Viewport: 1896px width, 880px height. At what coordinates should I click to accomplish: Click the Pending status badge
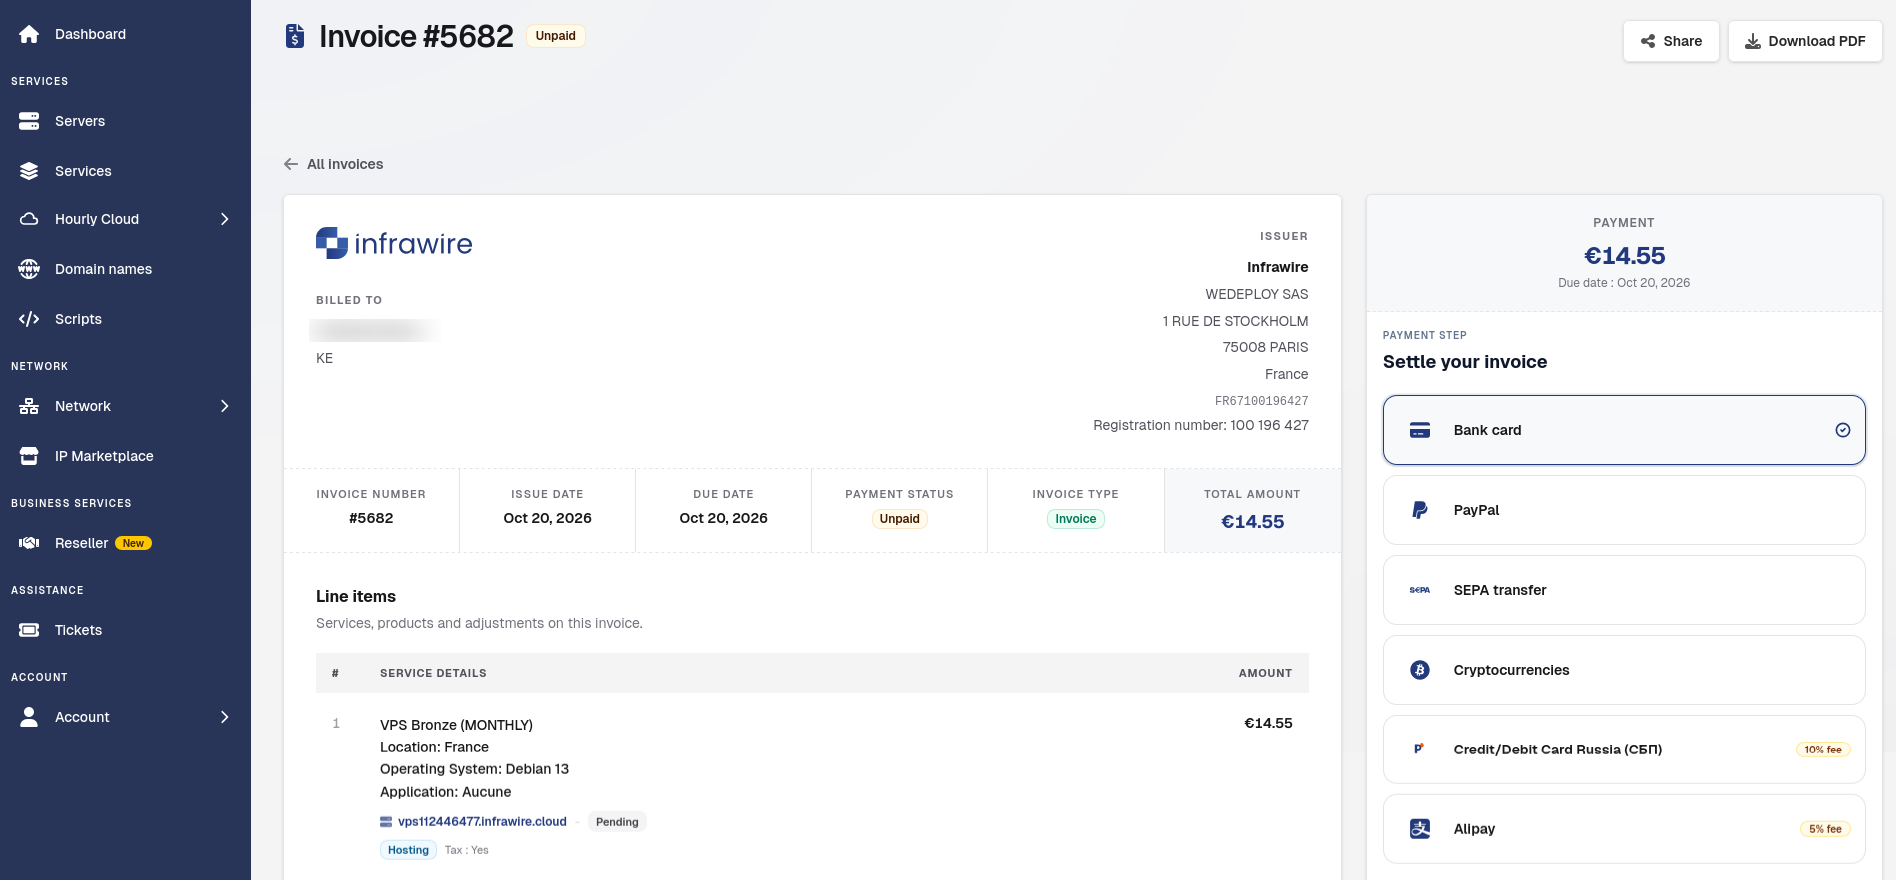click(x=617, y=822)
